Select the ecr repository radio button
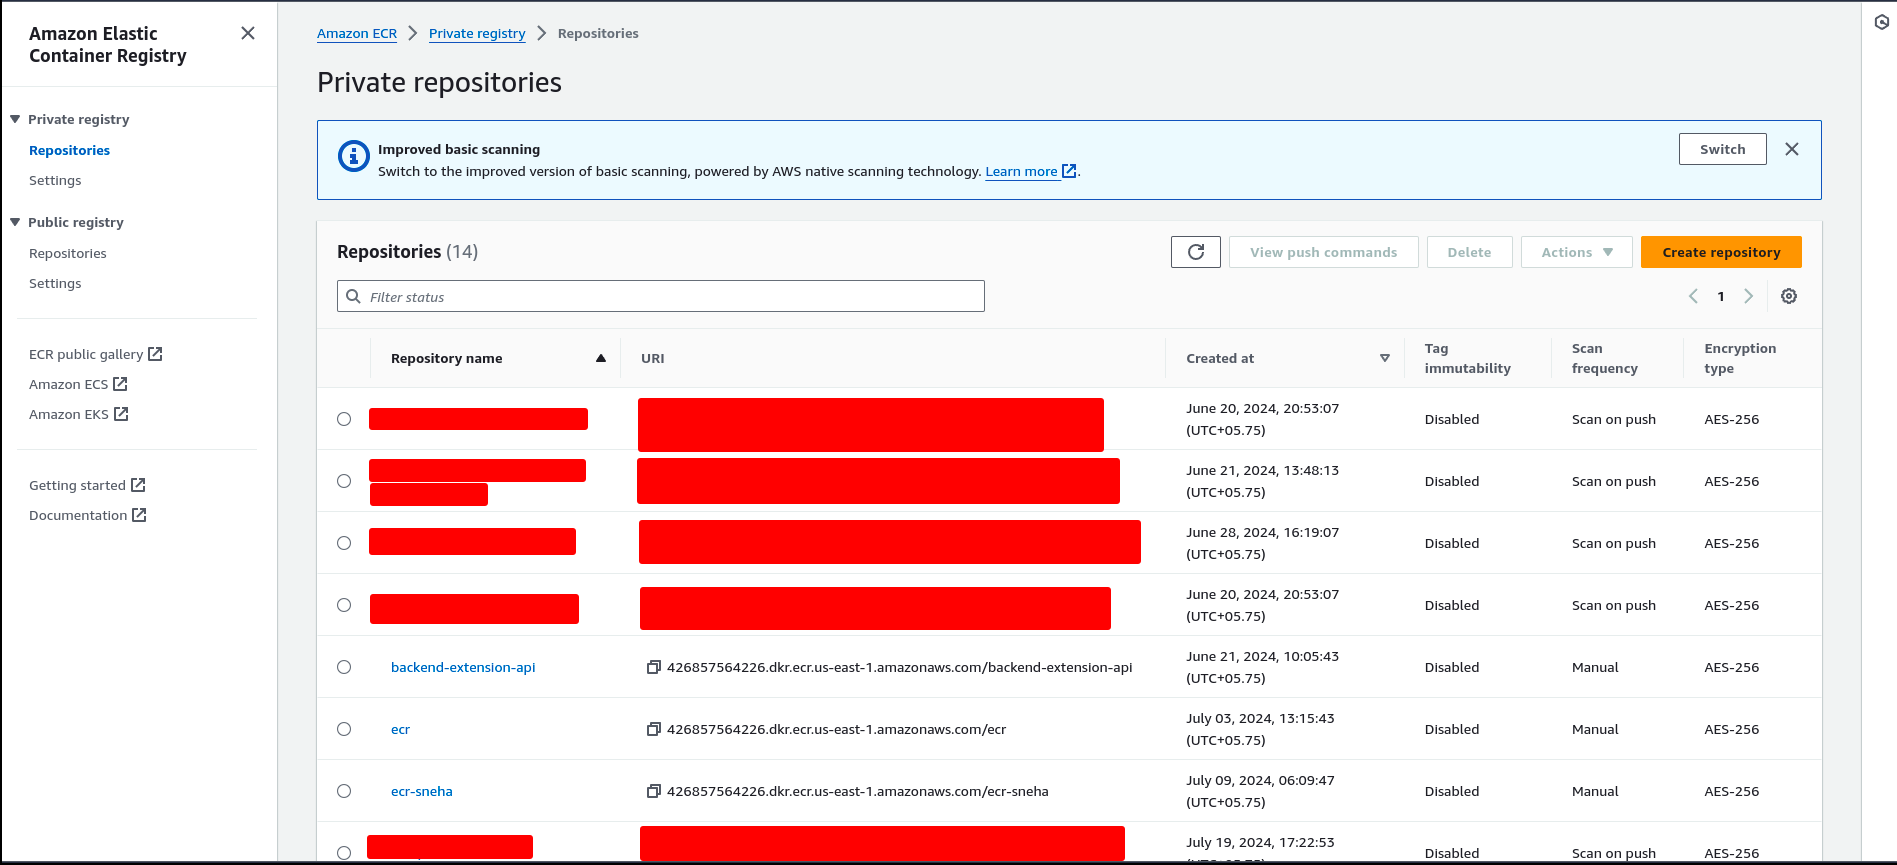 (344, 729)
